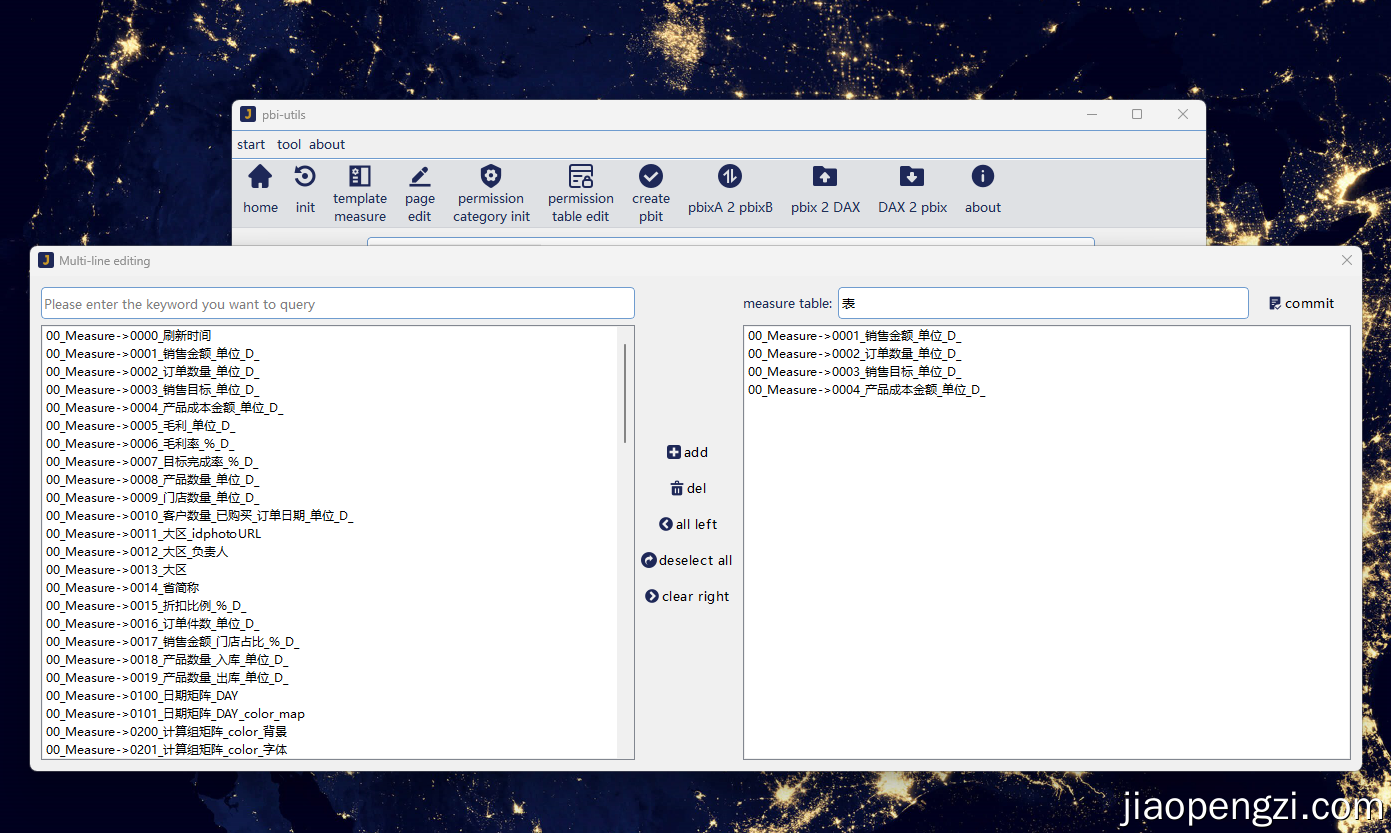Click the commit button
Screen dimensions: 1391x833
[x=1301, y=303]
